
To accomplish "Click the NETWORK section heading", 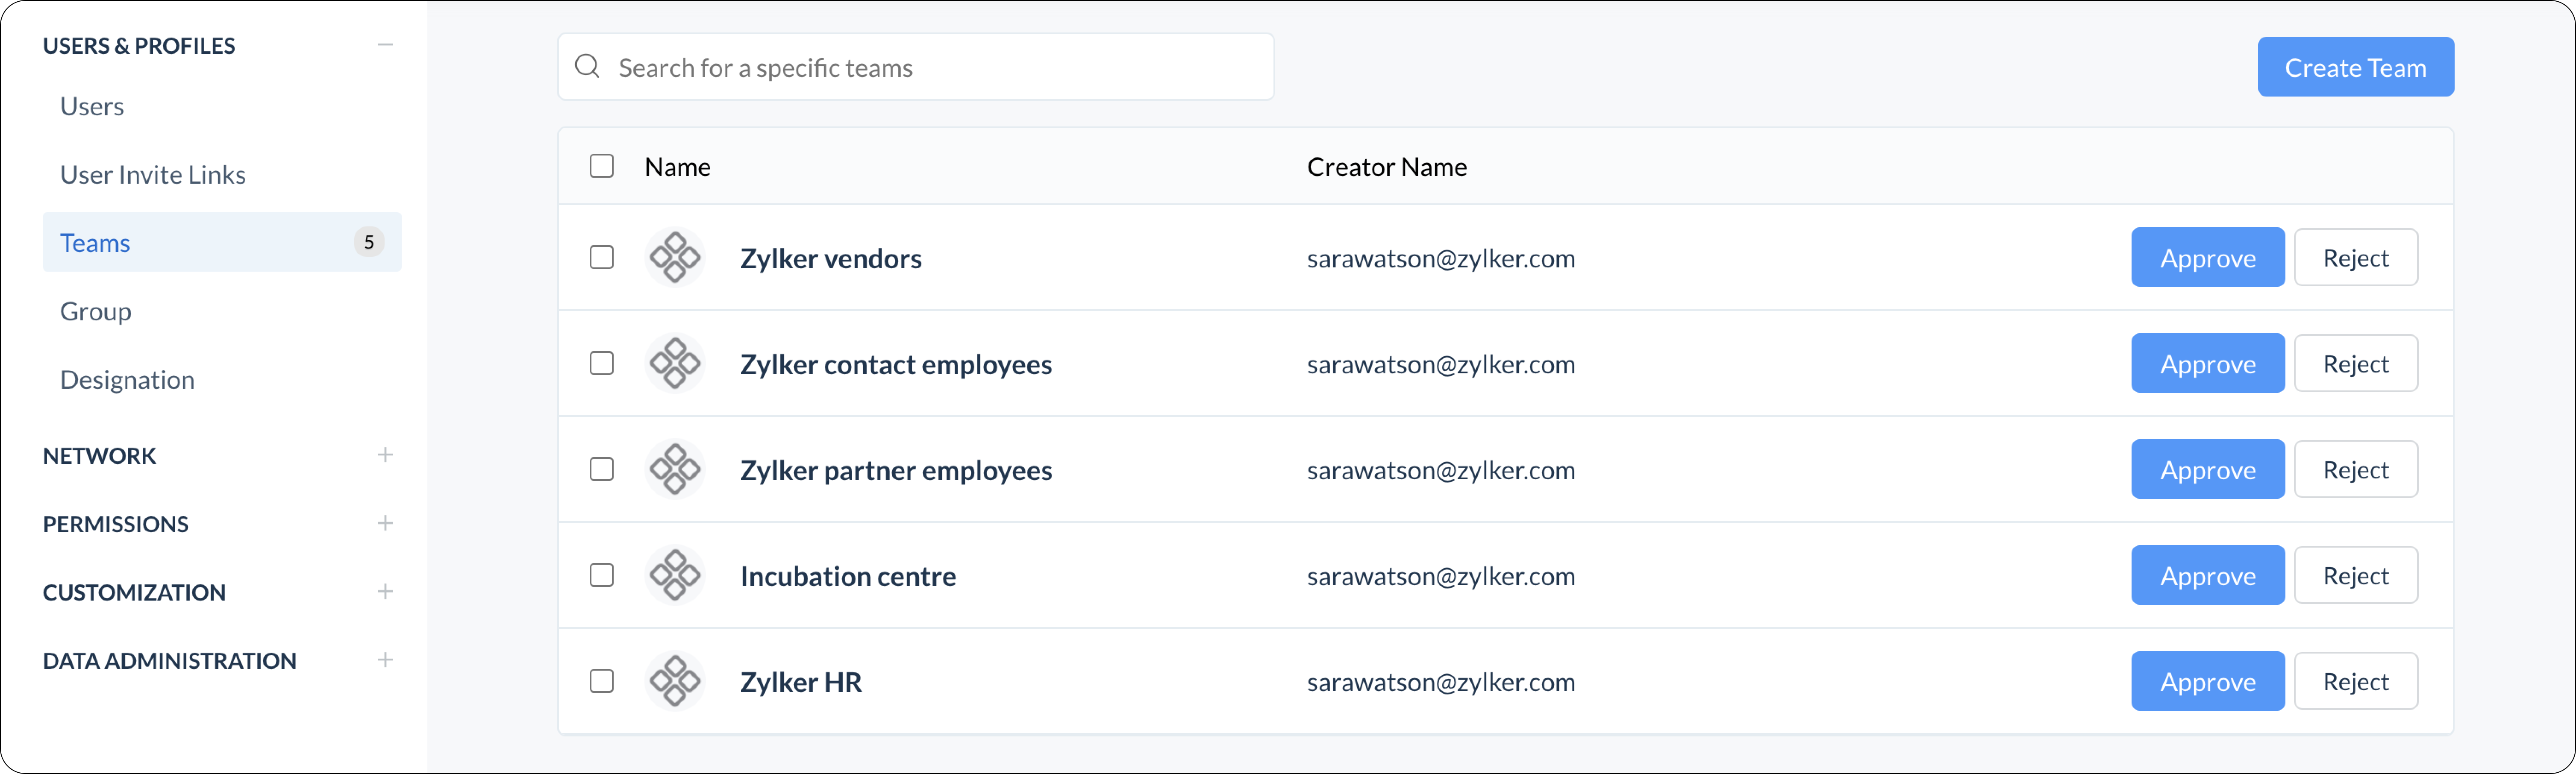I will (100, 456).
